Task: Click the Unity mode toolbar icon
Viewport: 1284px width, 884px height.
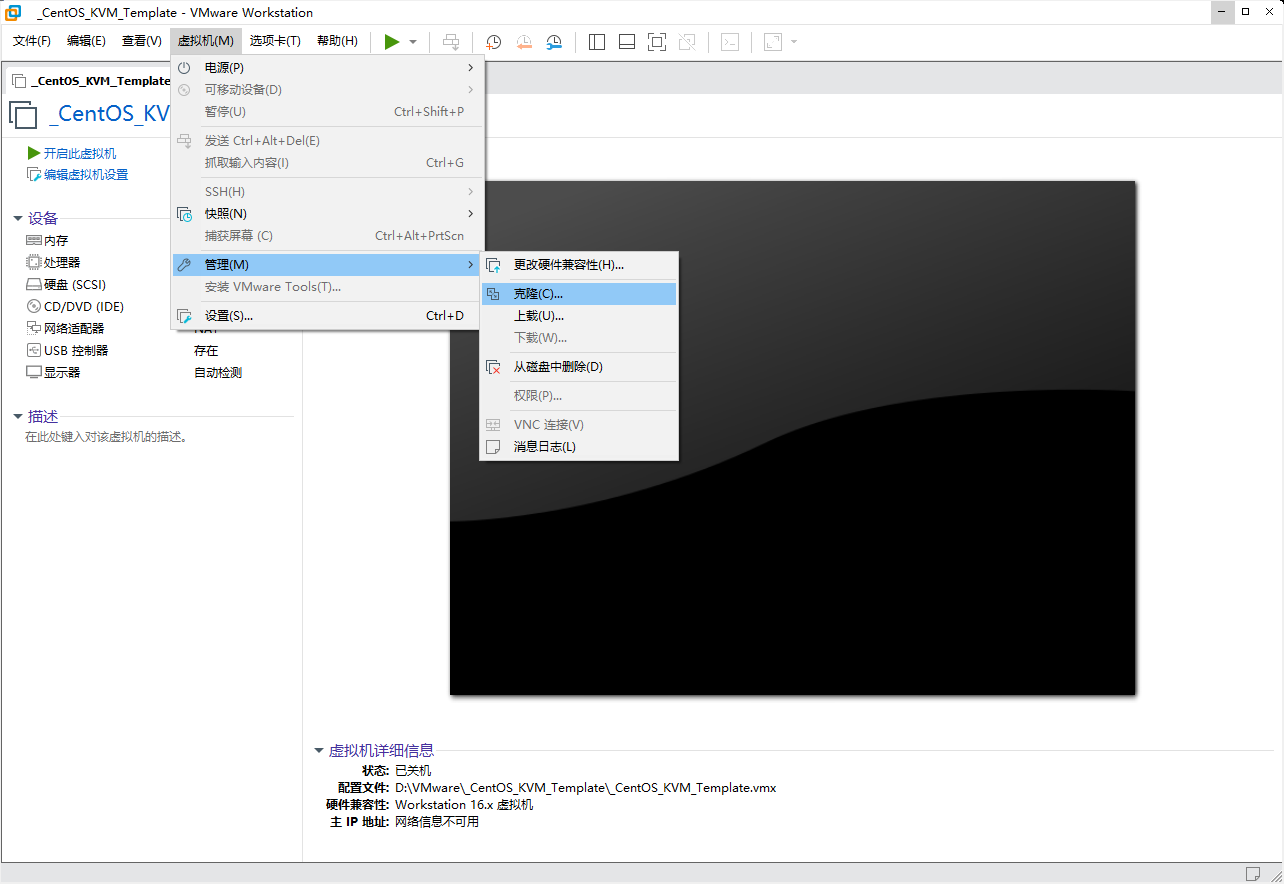Action: [x=687, y=41]
